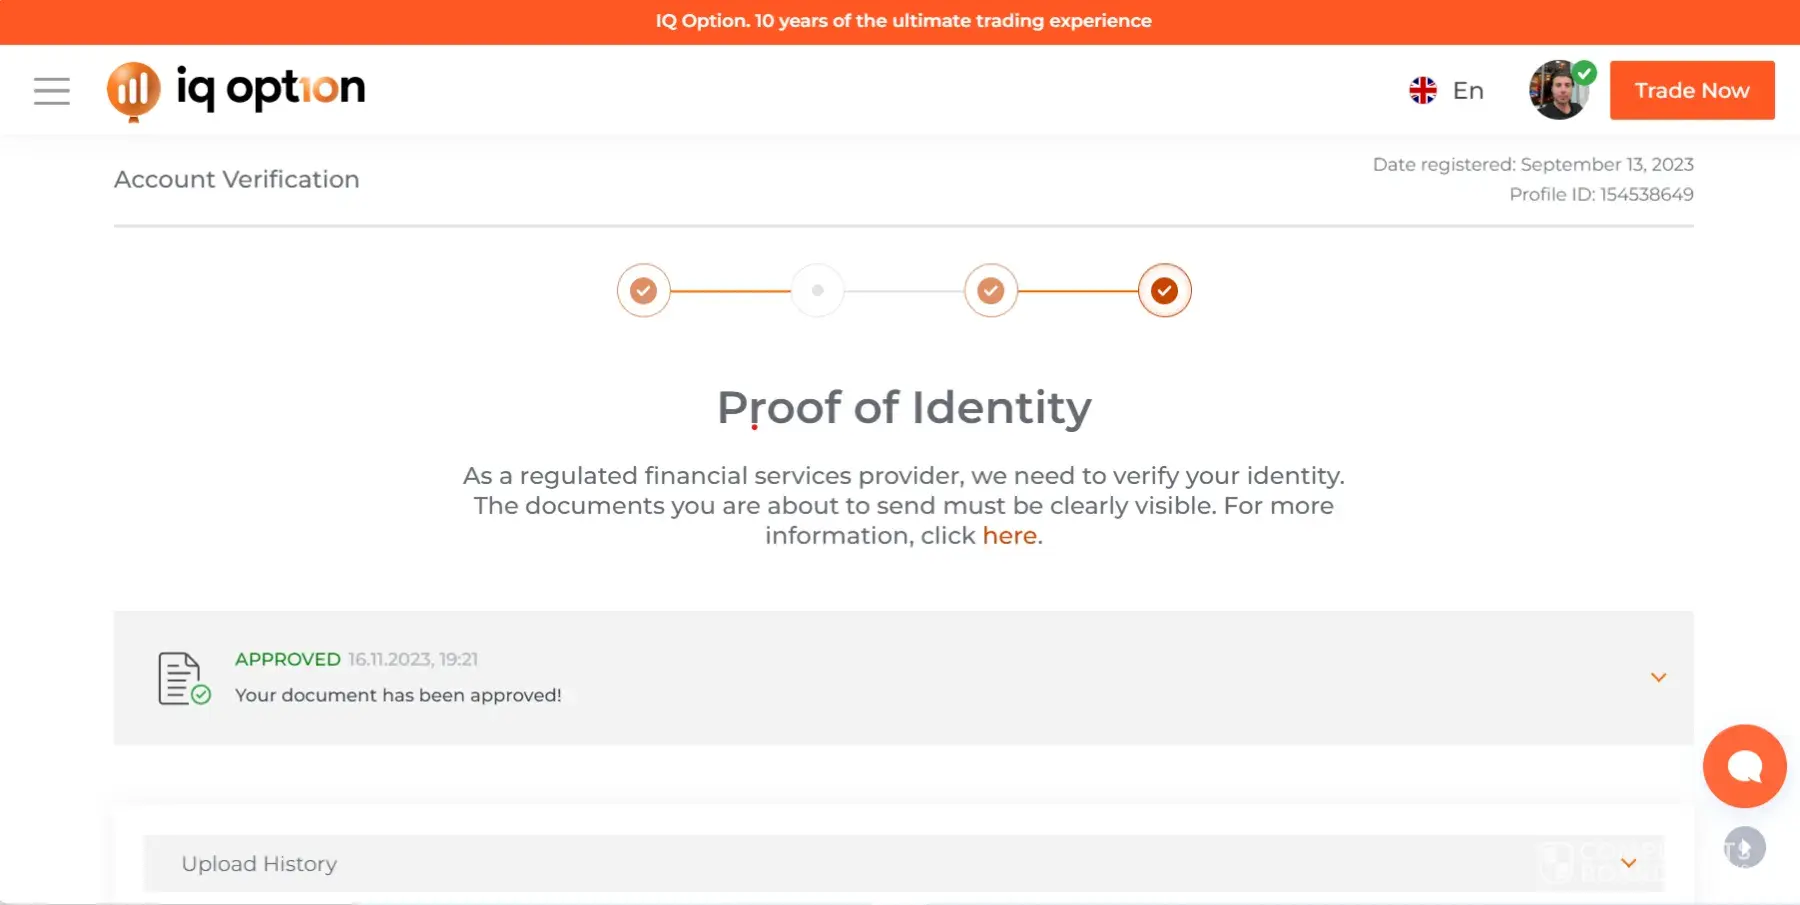
Task: Go to the first verification step circle
Action: (x=643, y=291)
